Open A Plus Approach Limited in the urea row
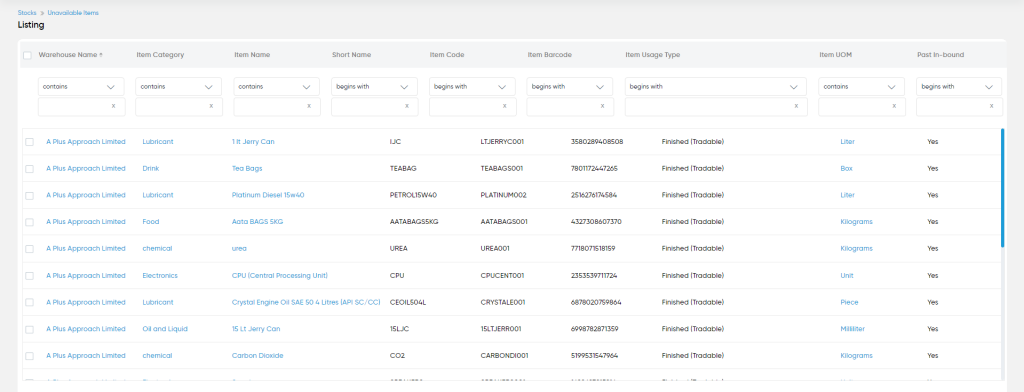Image resolution: width=1024 pixels, height=392 pixels. pyautogui.click(x=86, y=249)
